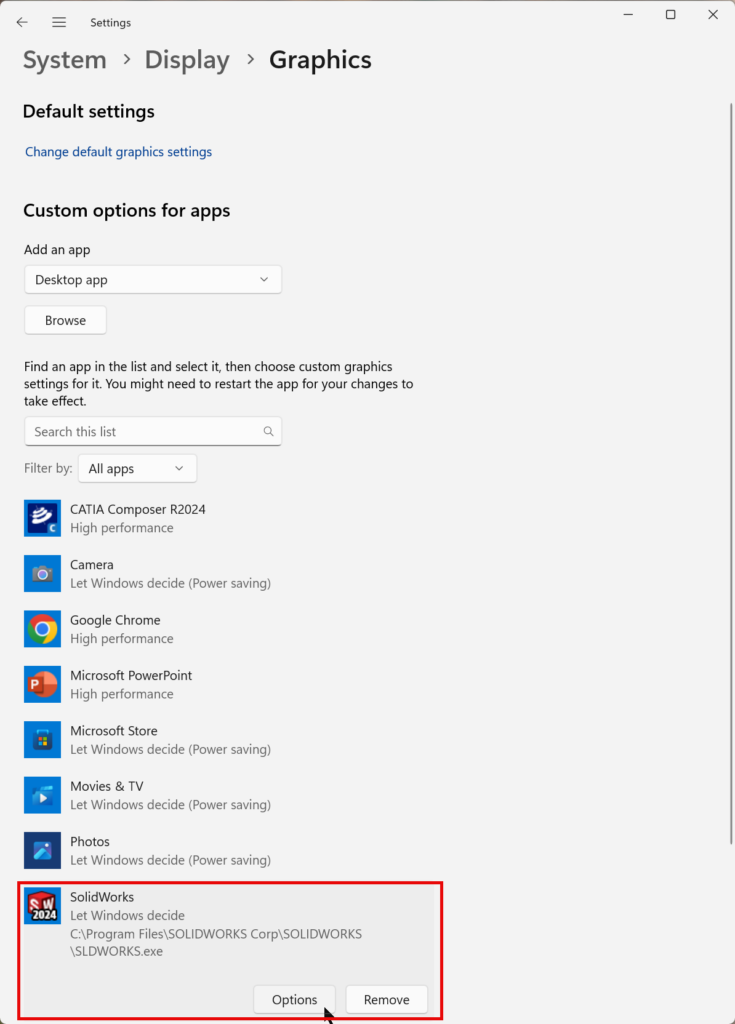Select the Microsoft PowerPoint list entry
The width and height of the screenshot is (735, 1024).
tap(229, 684)
